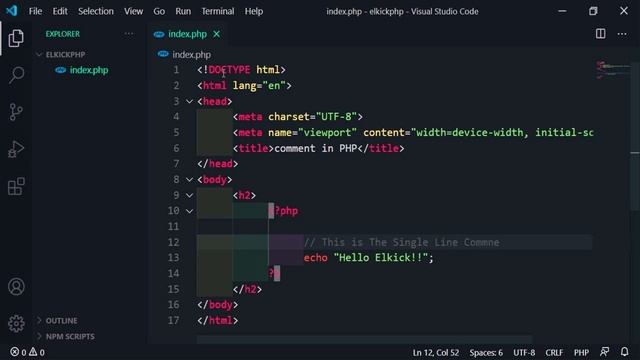Minimize the VS Code window
640x360 pixels.
tap(562, 11)
